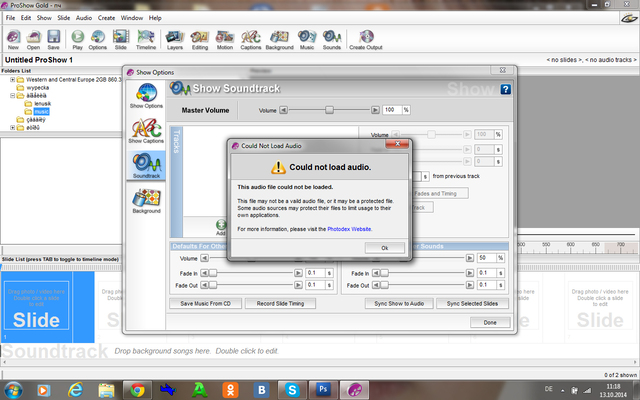
Task: Click the DE language indicator in tray
Action: pos(549,389)
